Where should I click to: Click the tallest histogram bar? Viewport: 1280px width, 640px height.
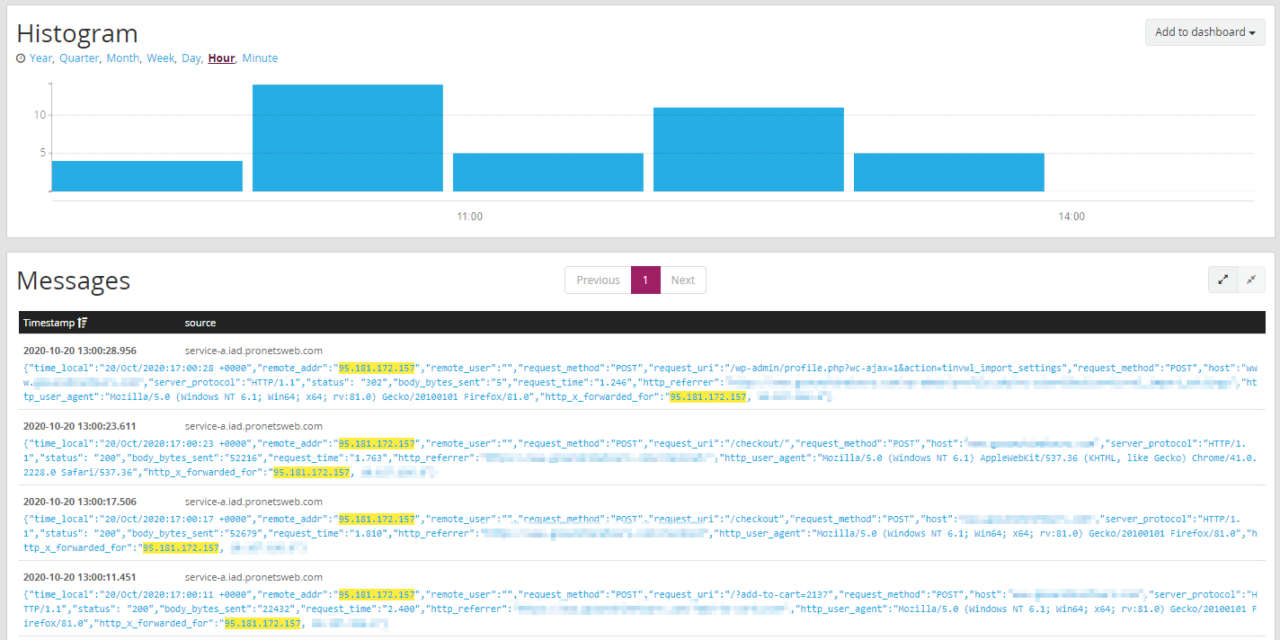pos(347,138)
